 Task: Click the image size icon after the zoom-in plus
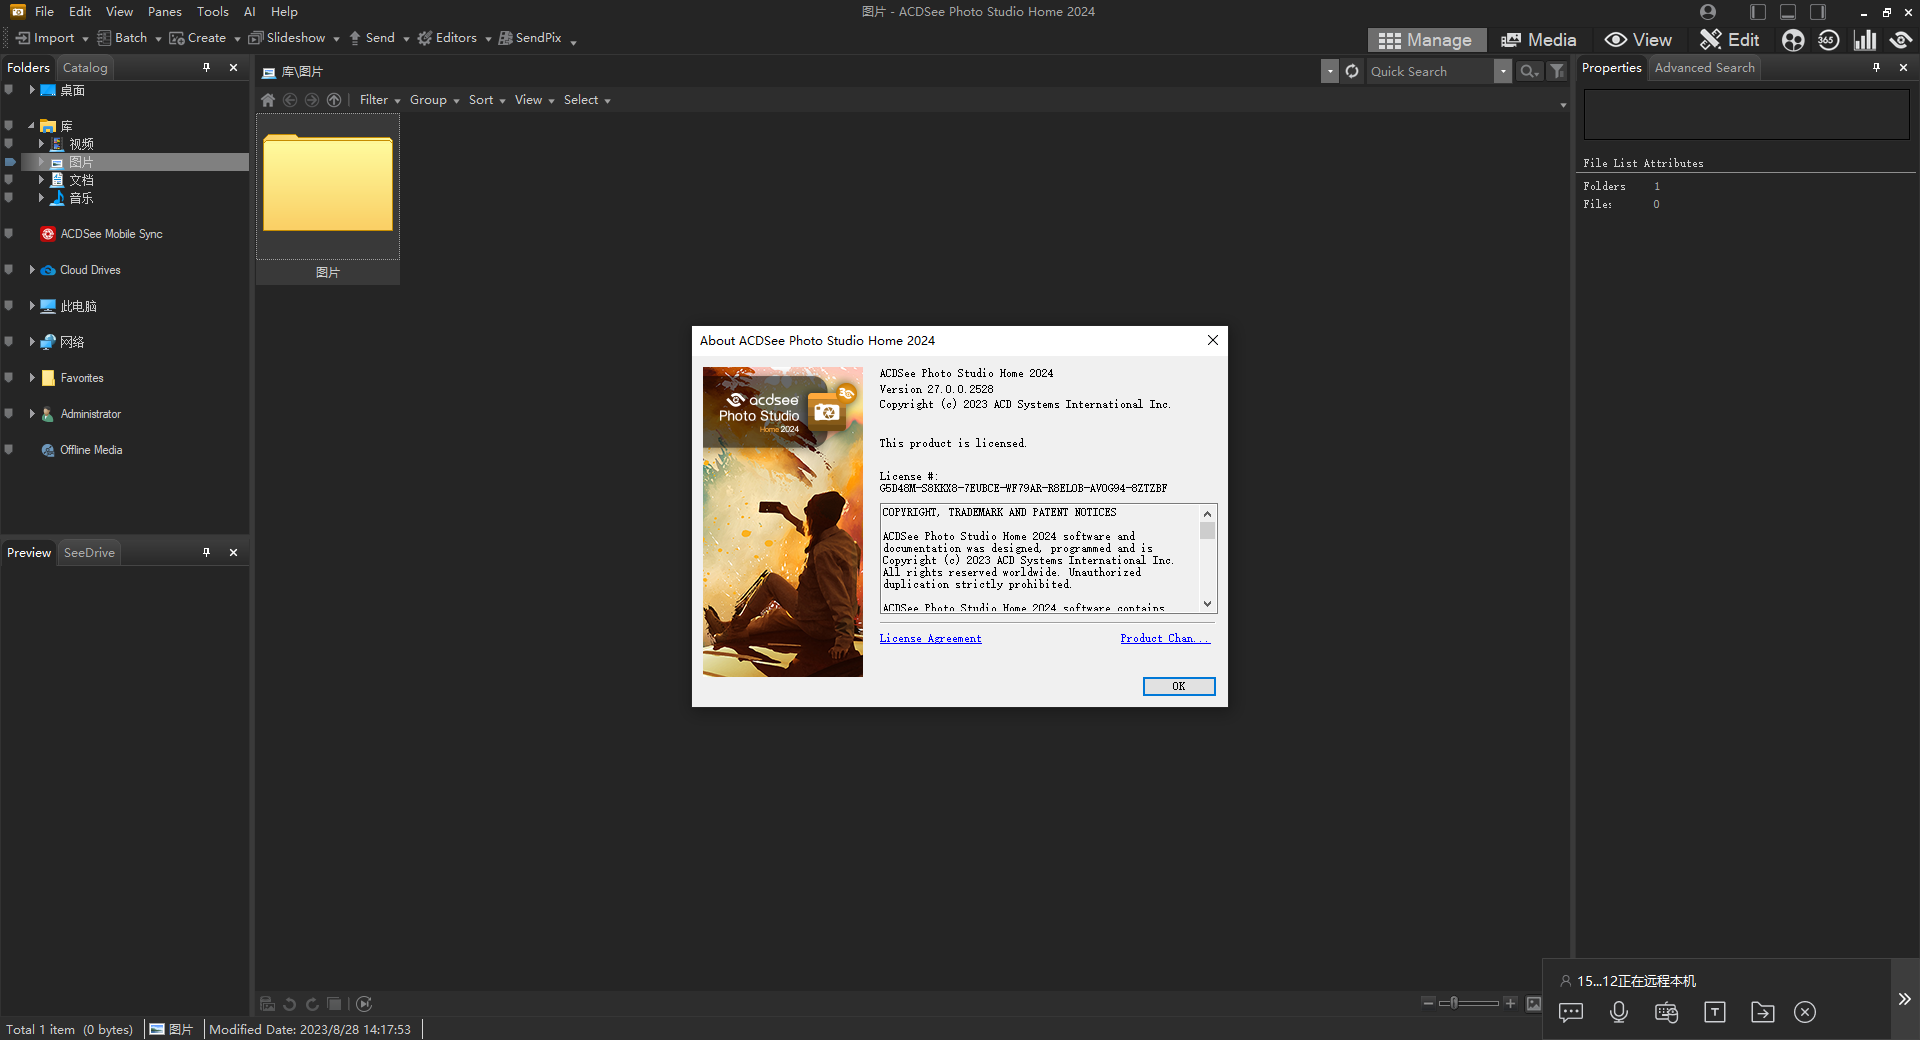pyautogui.click(x=1534, y=1003)
